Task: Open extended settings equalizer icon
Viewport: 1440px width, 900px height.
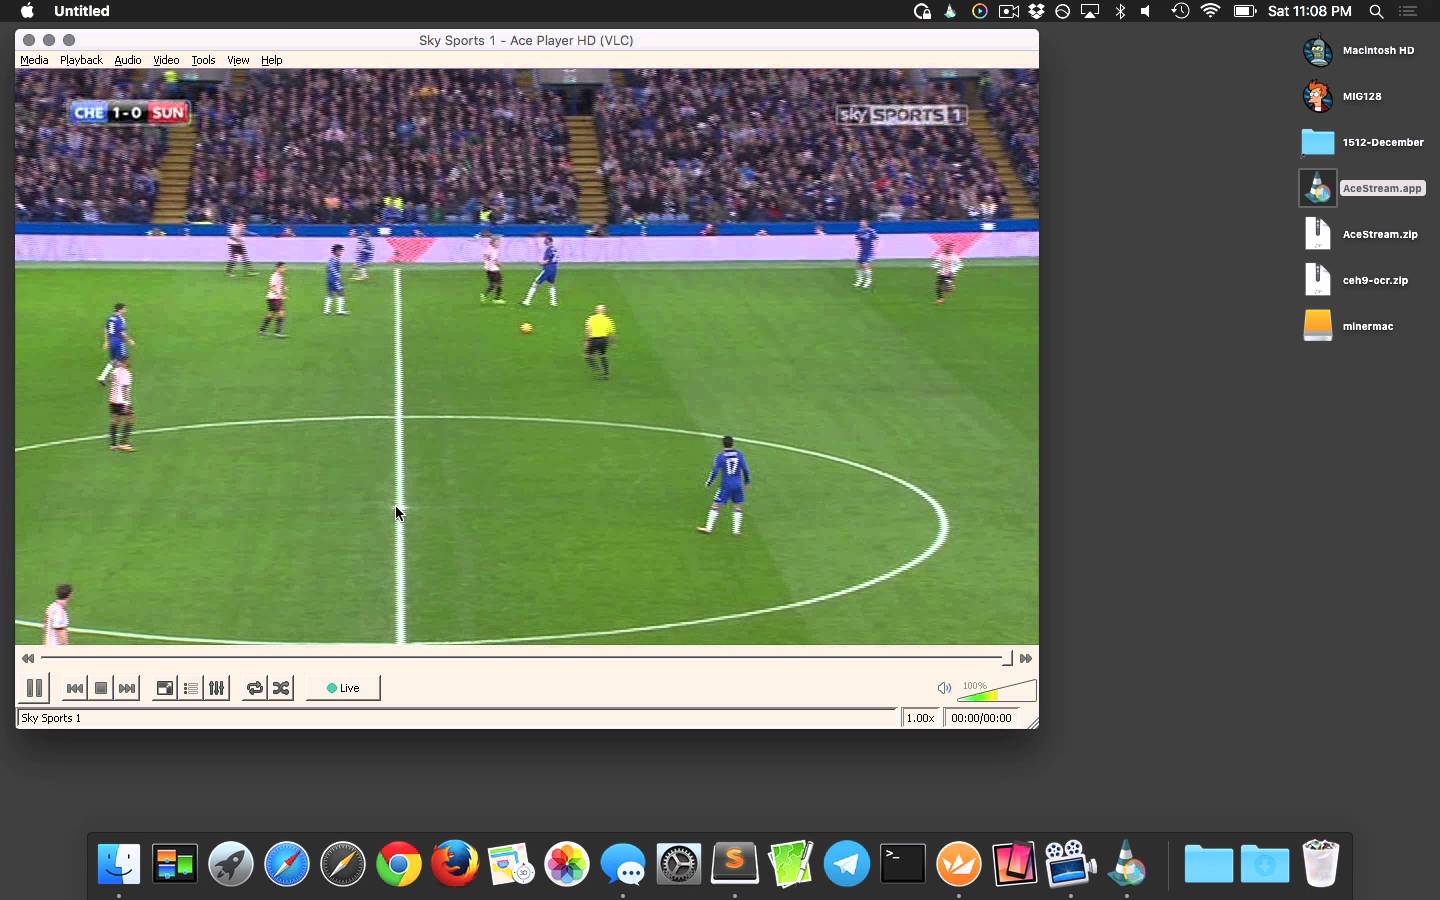Action: tap(217, 688)
